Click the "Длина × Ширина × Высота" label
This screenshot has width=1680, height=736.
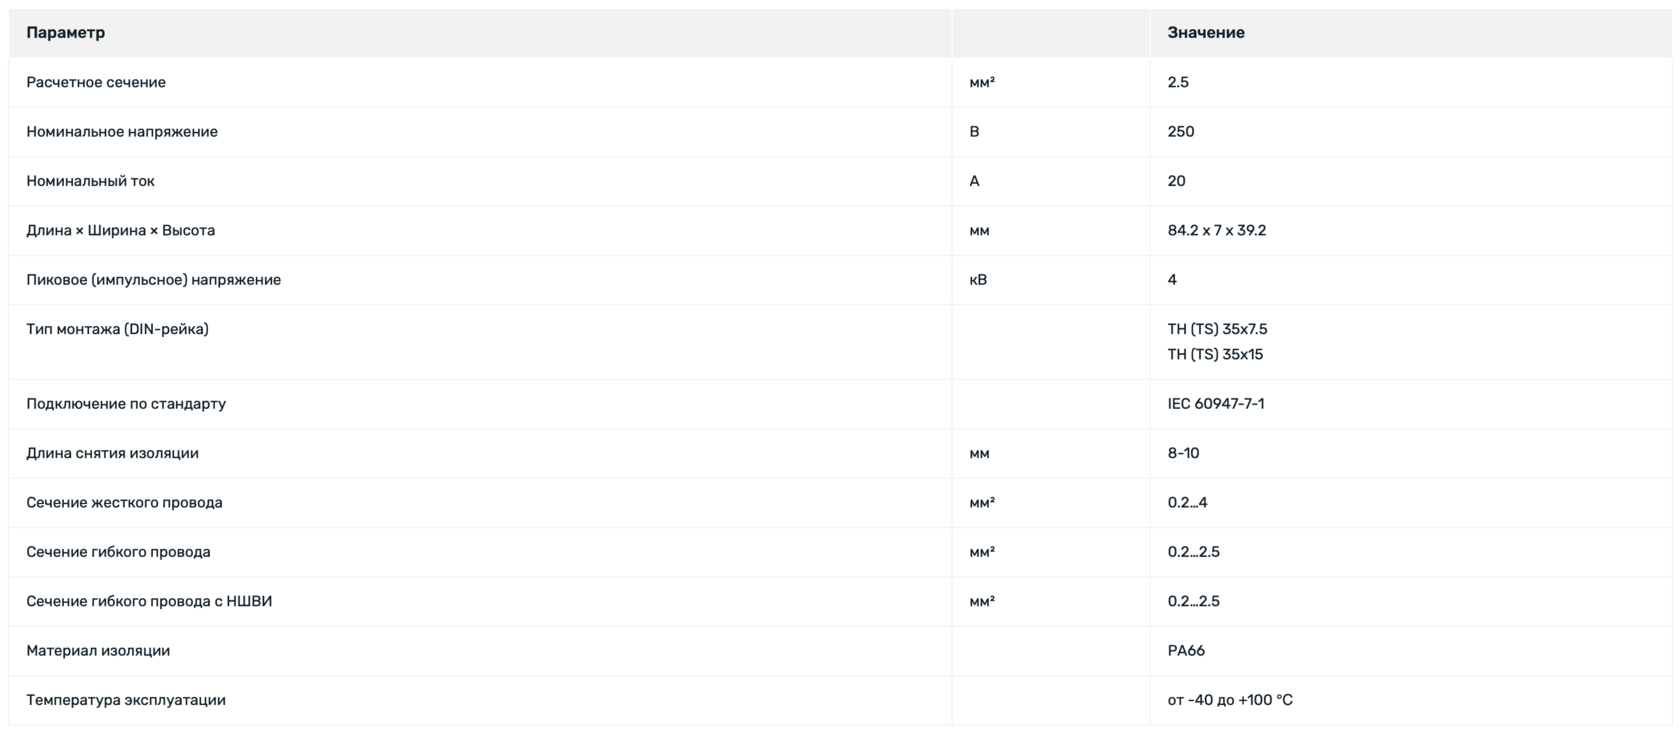121,231
